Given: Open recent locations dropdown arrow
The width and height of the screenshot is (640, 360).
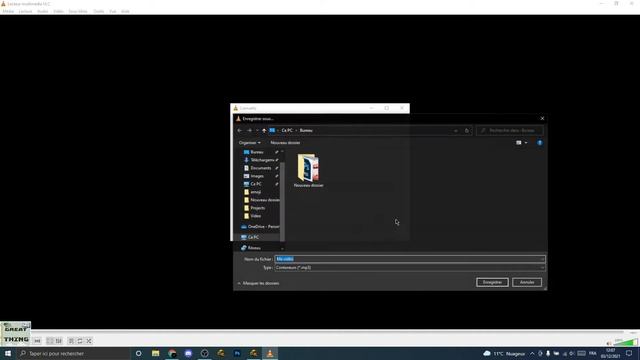Looking at the screenshot, I should point(257,131).
